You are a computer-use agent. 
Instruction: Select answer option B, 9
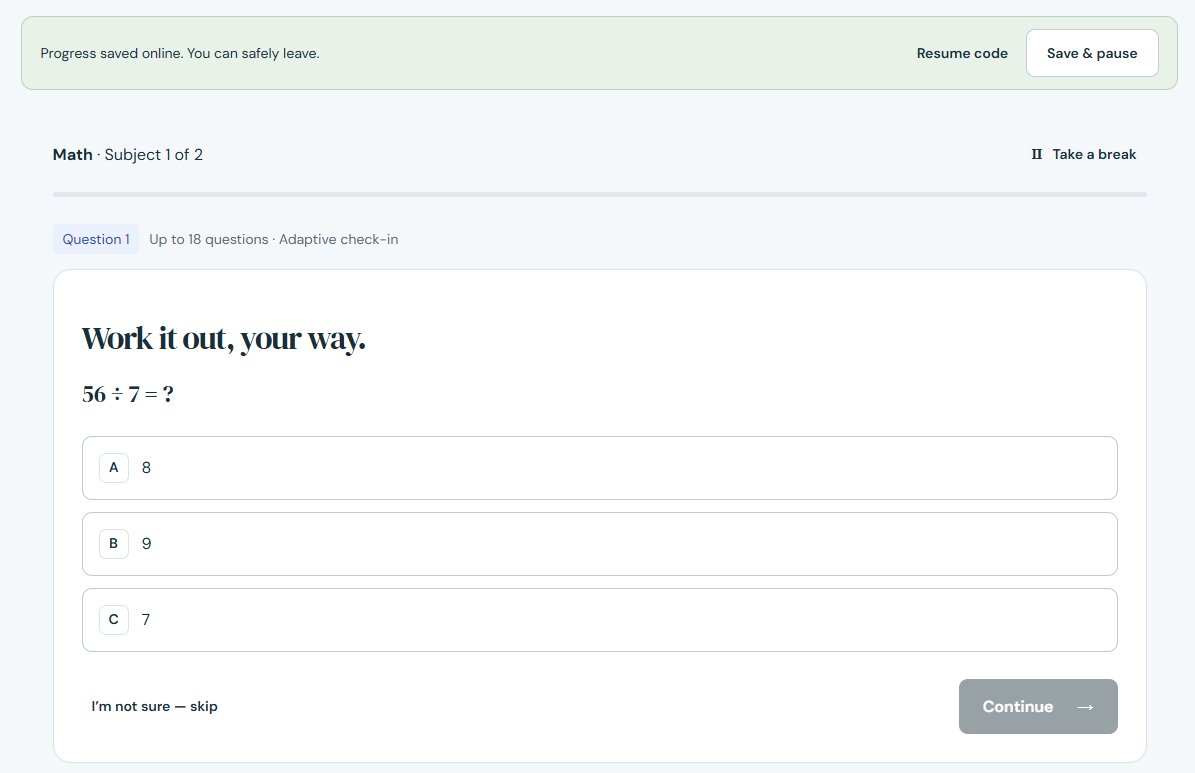click(600, 544)
